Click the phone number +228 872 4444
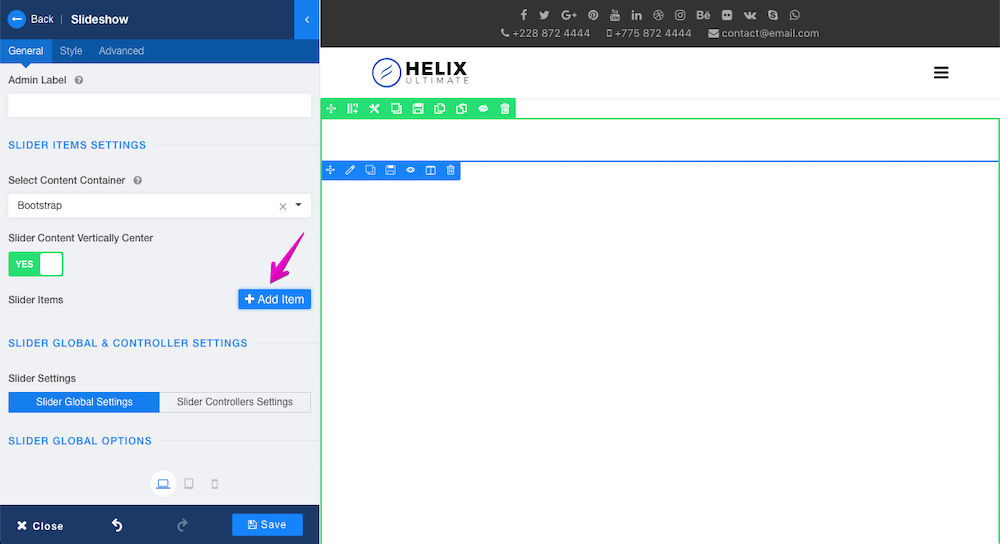Image resolution: width=1000 pixels, height=544 pixels. tap(545, 33)
